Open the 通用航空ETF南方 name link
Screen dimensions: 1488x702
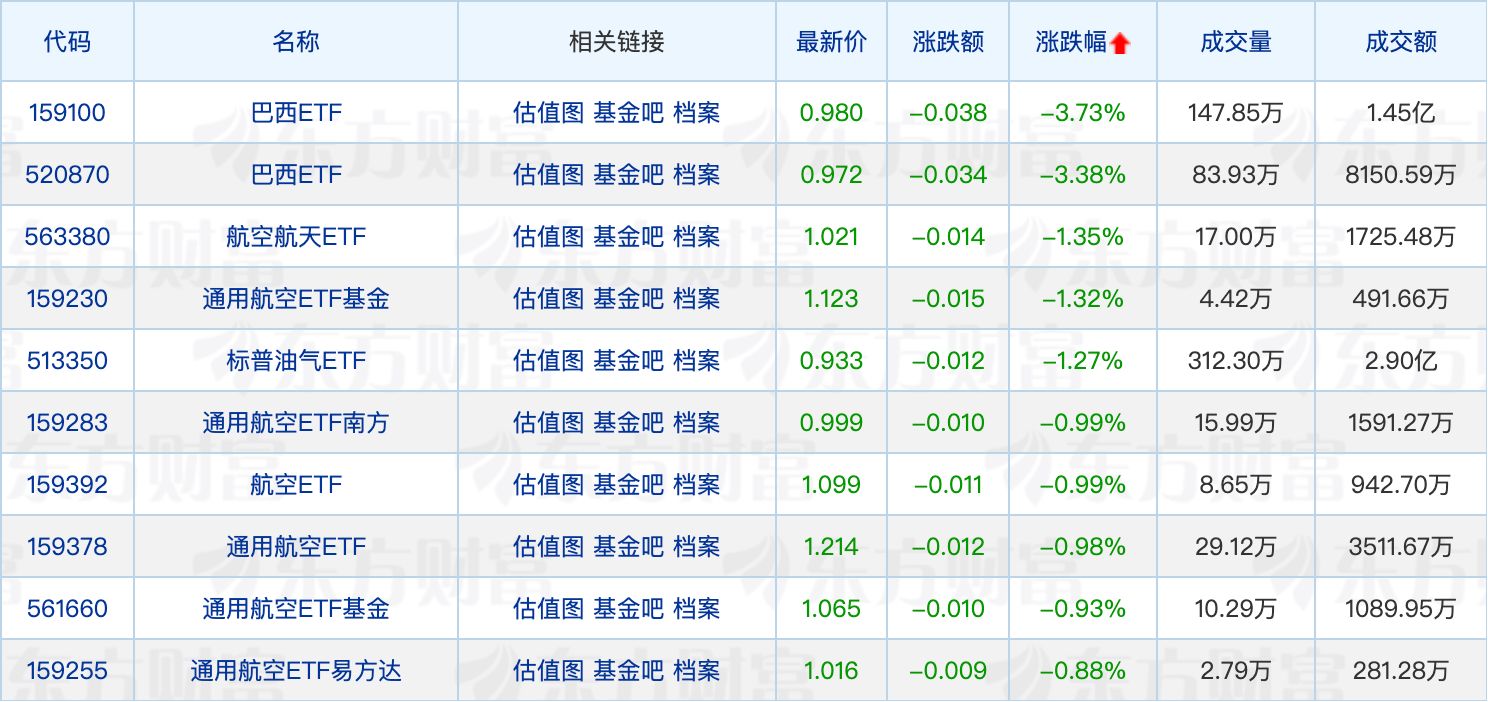[296, 423]
